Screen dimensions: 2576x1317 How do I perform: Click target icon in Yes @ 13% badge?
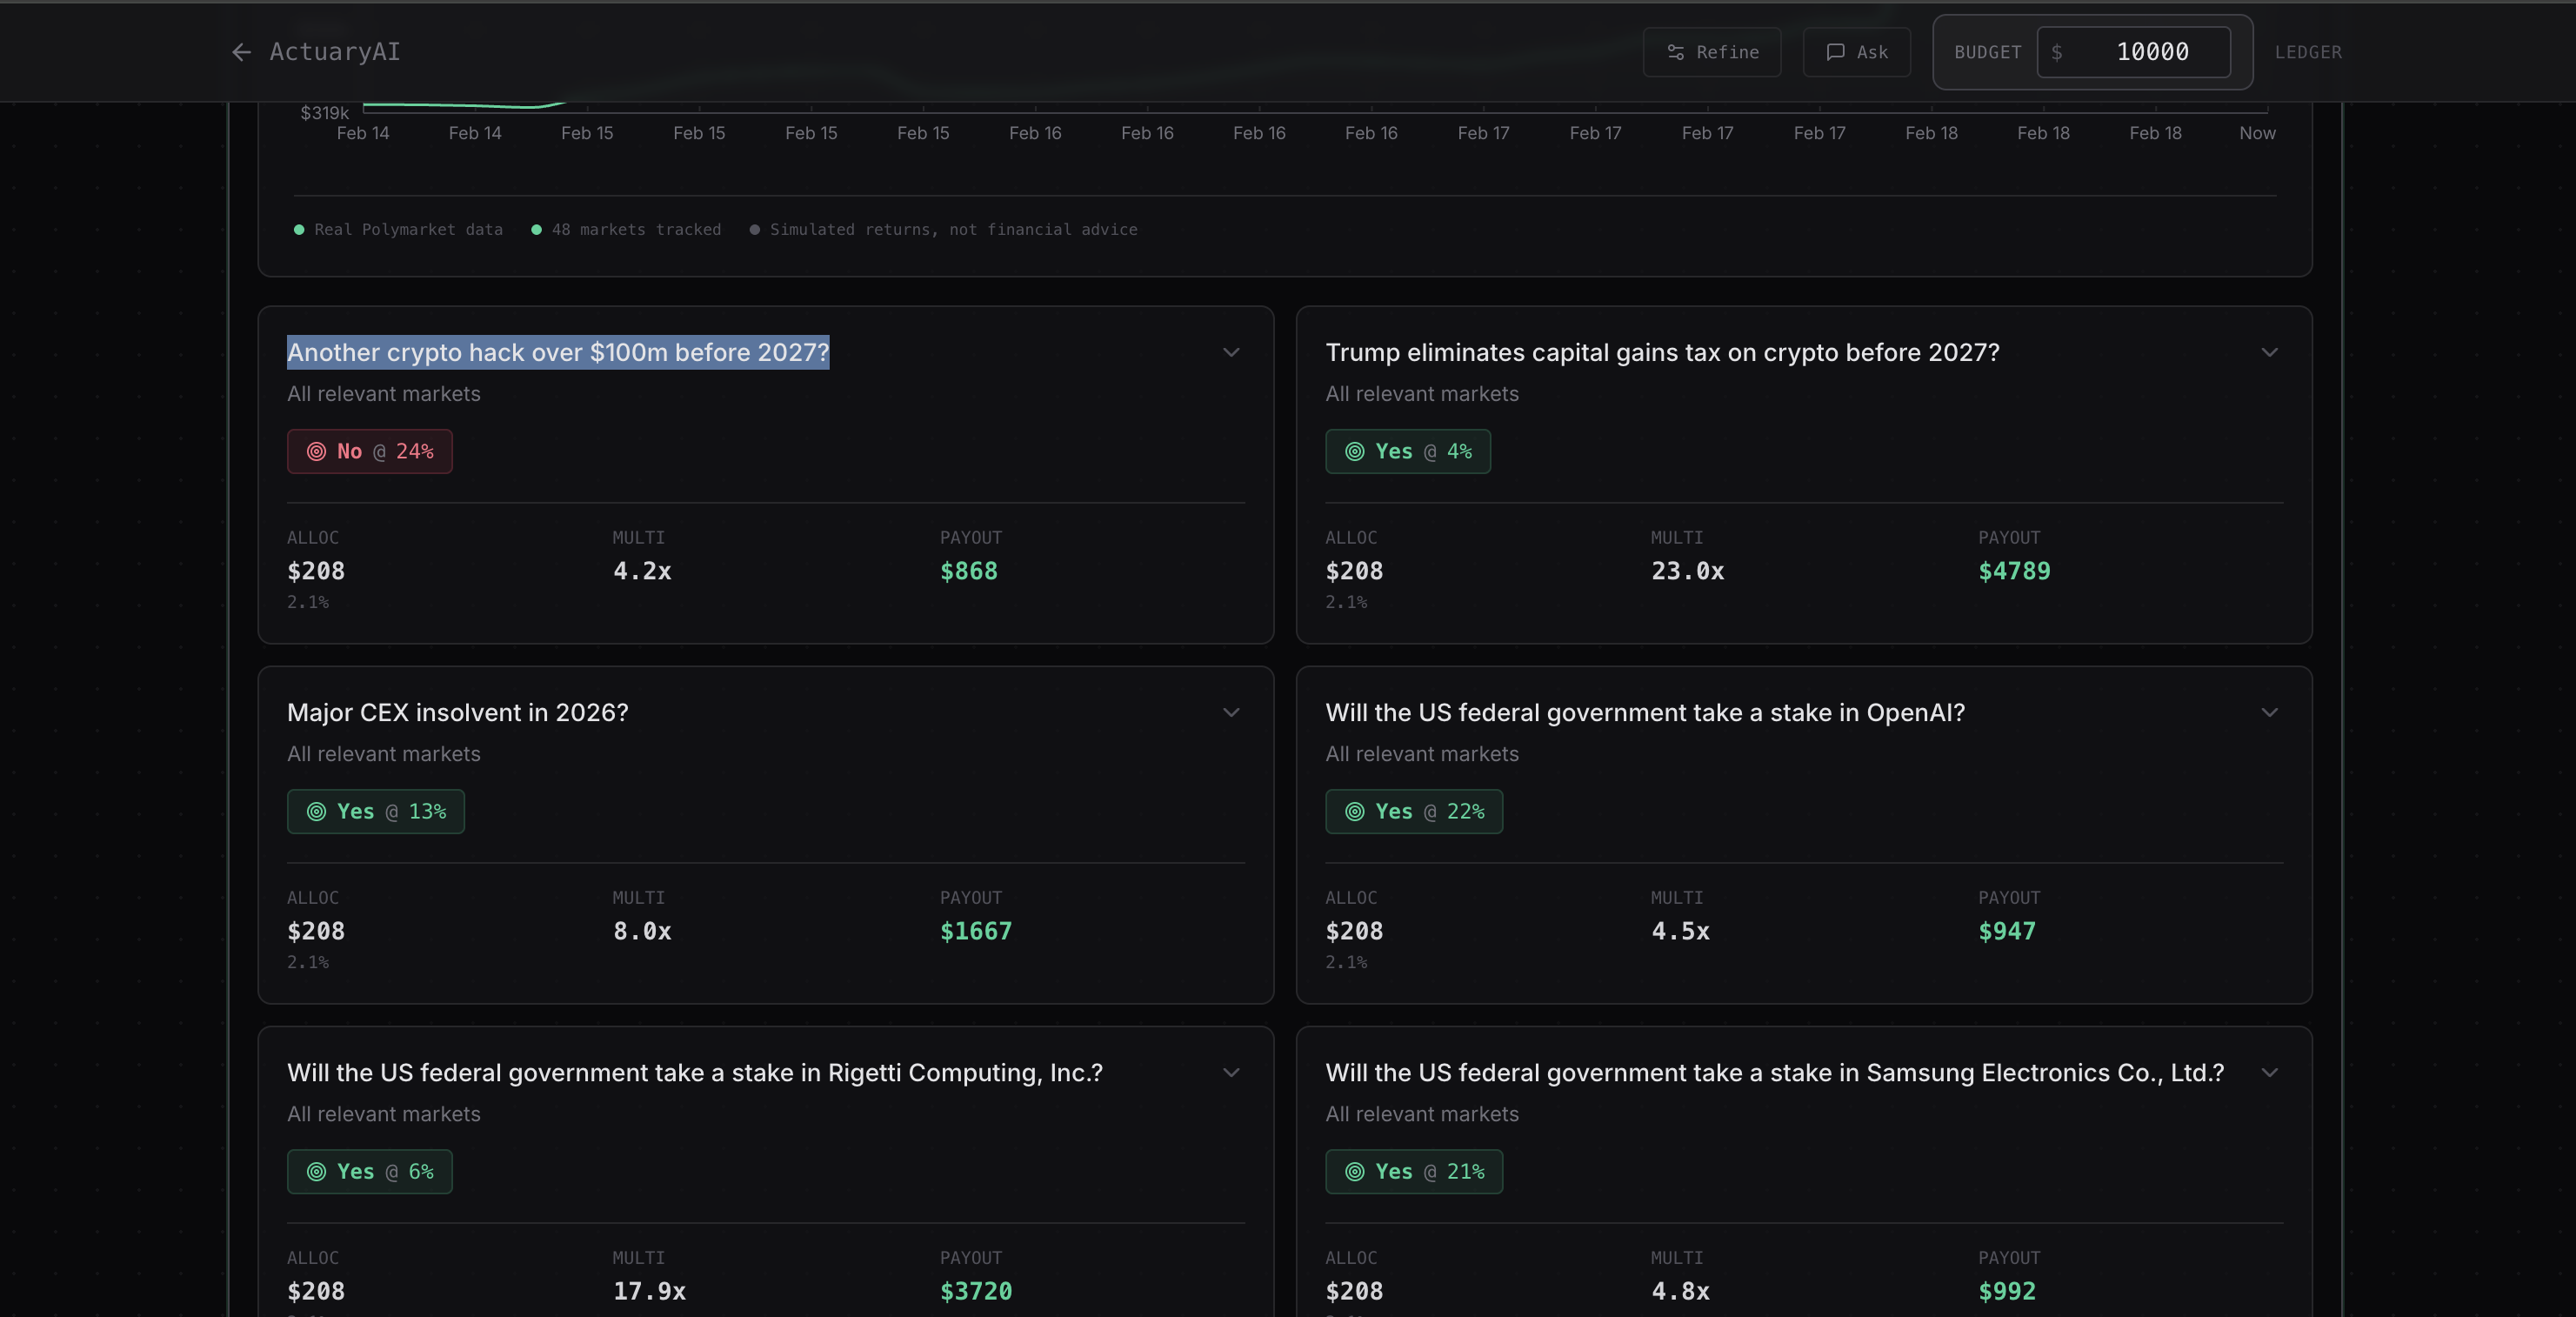[x=316, y=812]
